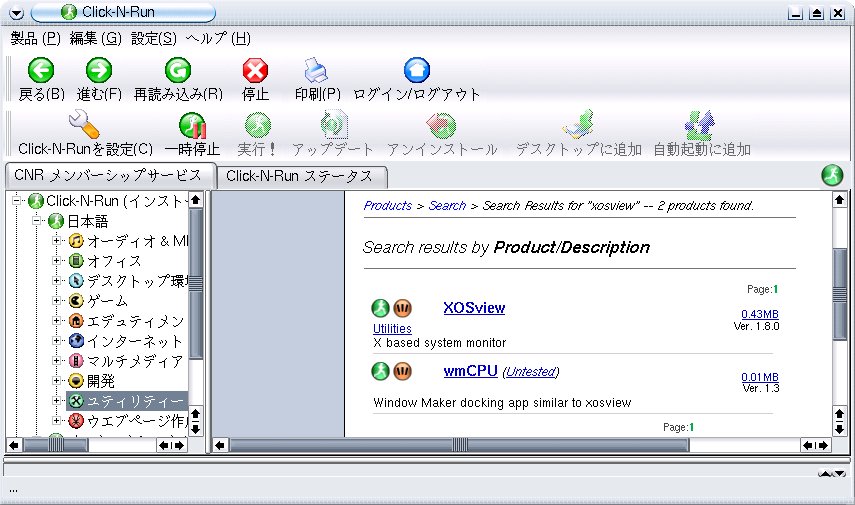Click the green Back (戻る) arrow icon

[x=41, y=70]
